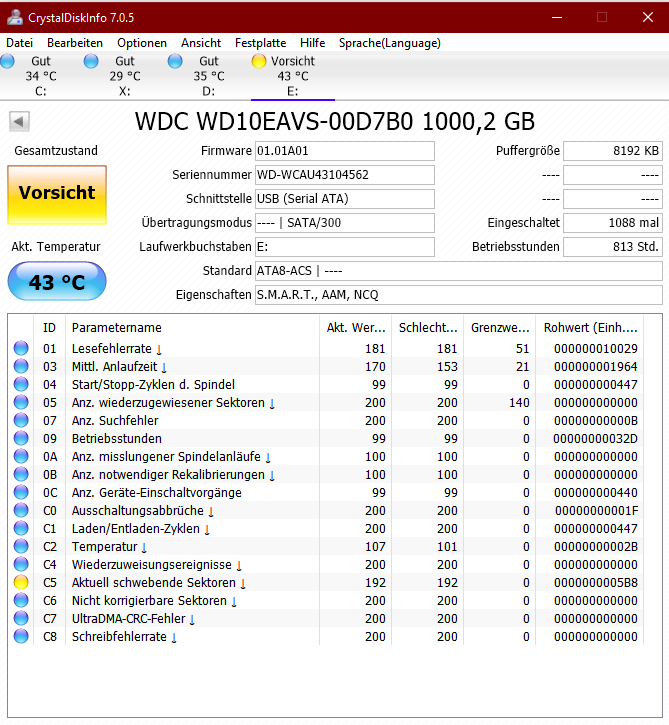Click the drive title WDC WD10EAVS-00D7B0
Screen dimensions: 669x725
pos(335,122)
